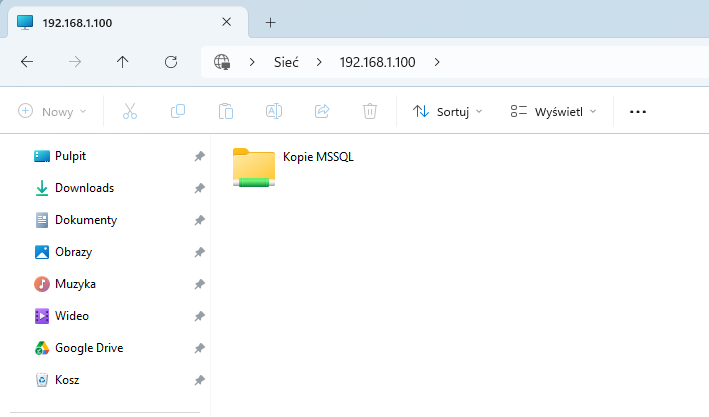709x417 pixels.
Task: Toggle the pin next to Google Drive
Action: pos(199,349)
